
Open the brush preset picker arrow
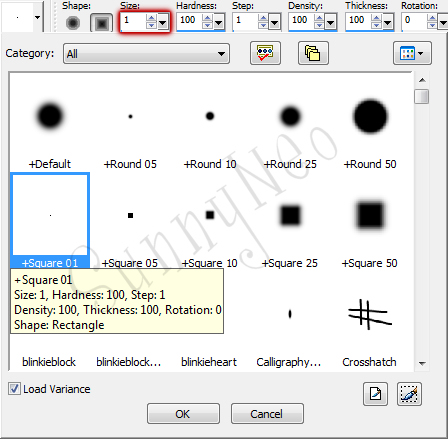[38, 17]
